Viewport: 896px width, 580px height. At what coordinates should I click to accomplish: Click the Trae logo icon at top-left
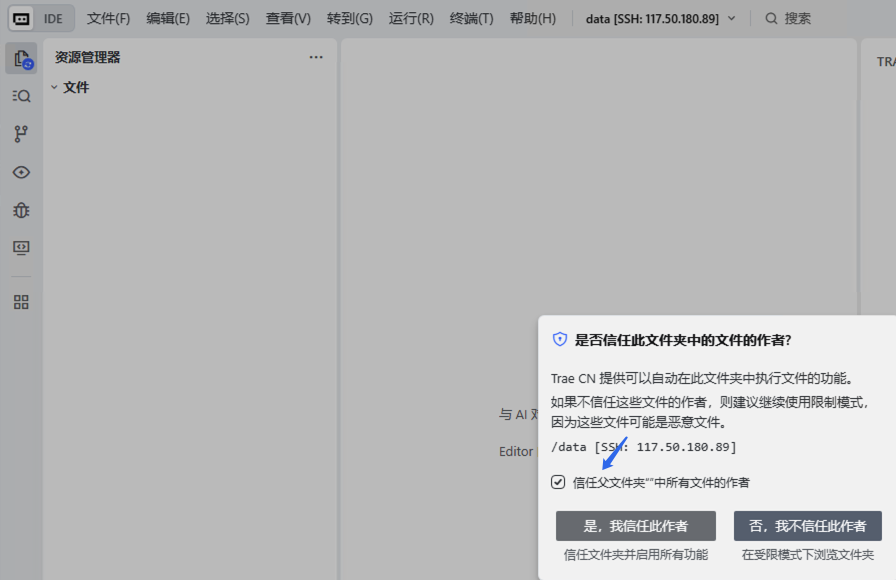point(21,18)
